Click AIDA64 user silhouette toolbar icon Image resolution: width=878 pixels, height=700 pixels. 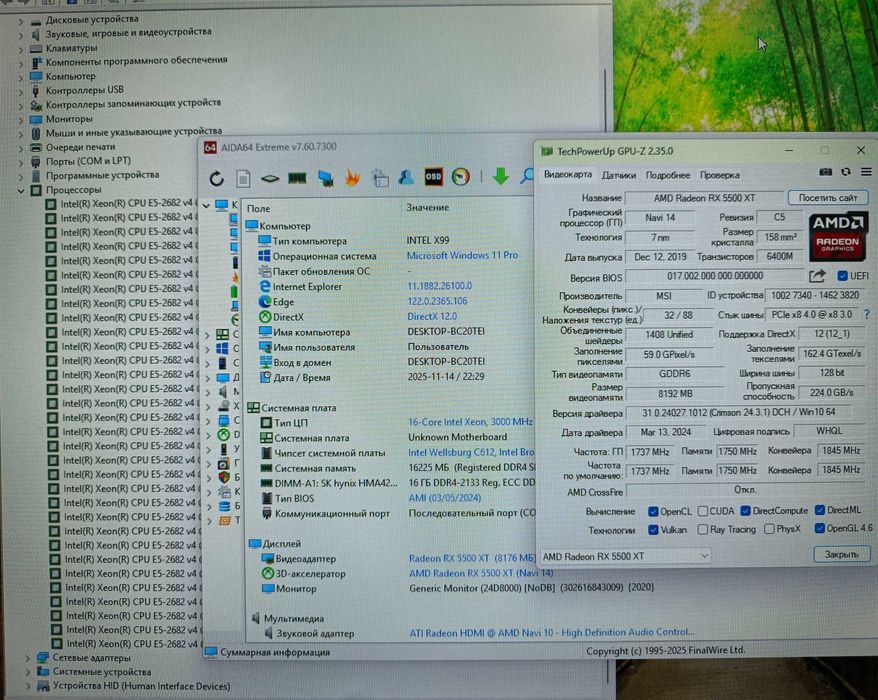click(x=406, y=178)
